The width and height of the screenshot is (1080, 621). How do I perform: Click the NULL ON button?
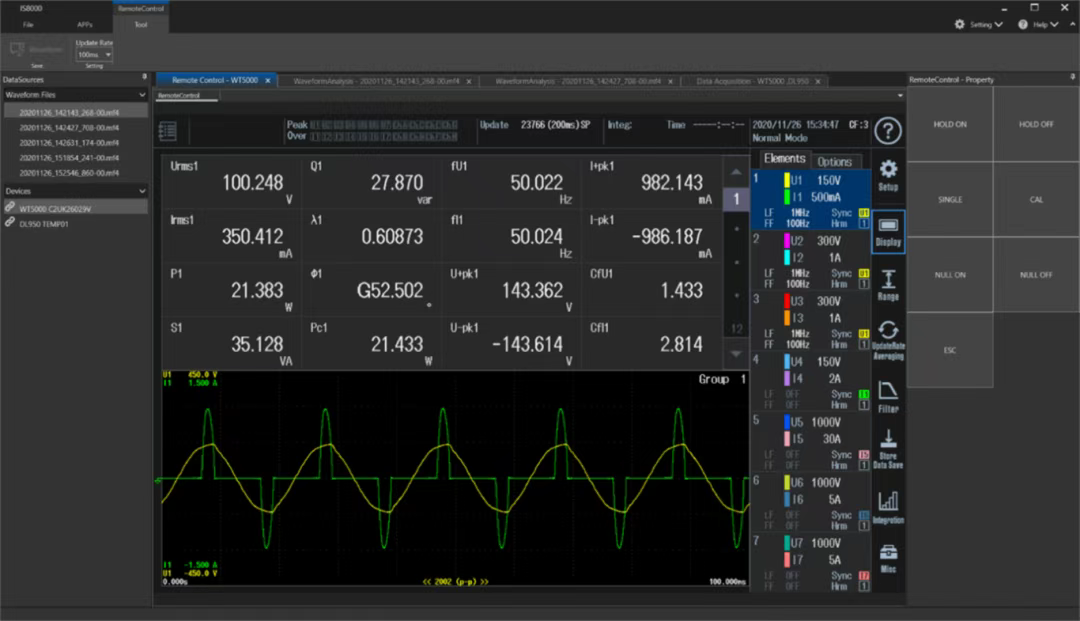(x=950, y=275)
